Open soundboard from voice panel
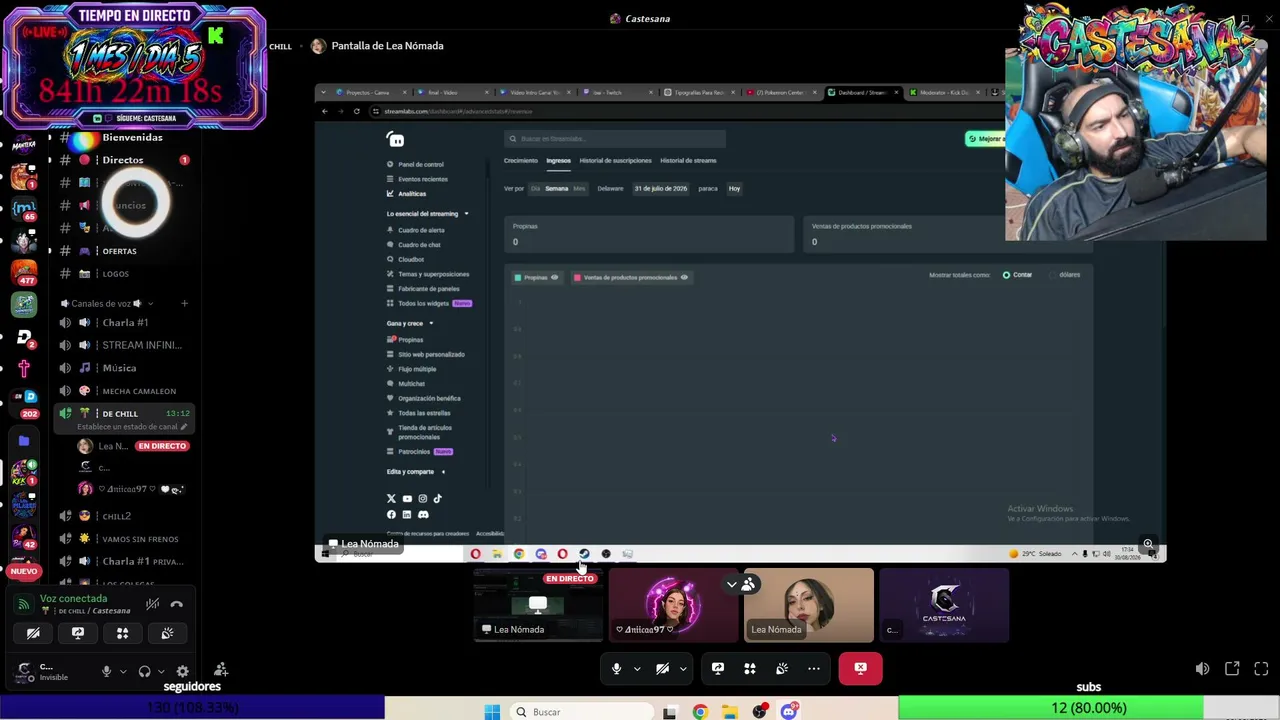The image size is (1280, 720). point(167,633)
